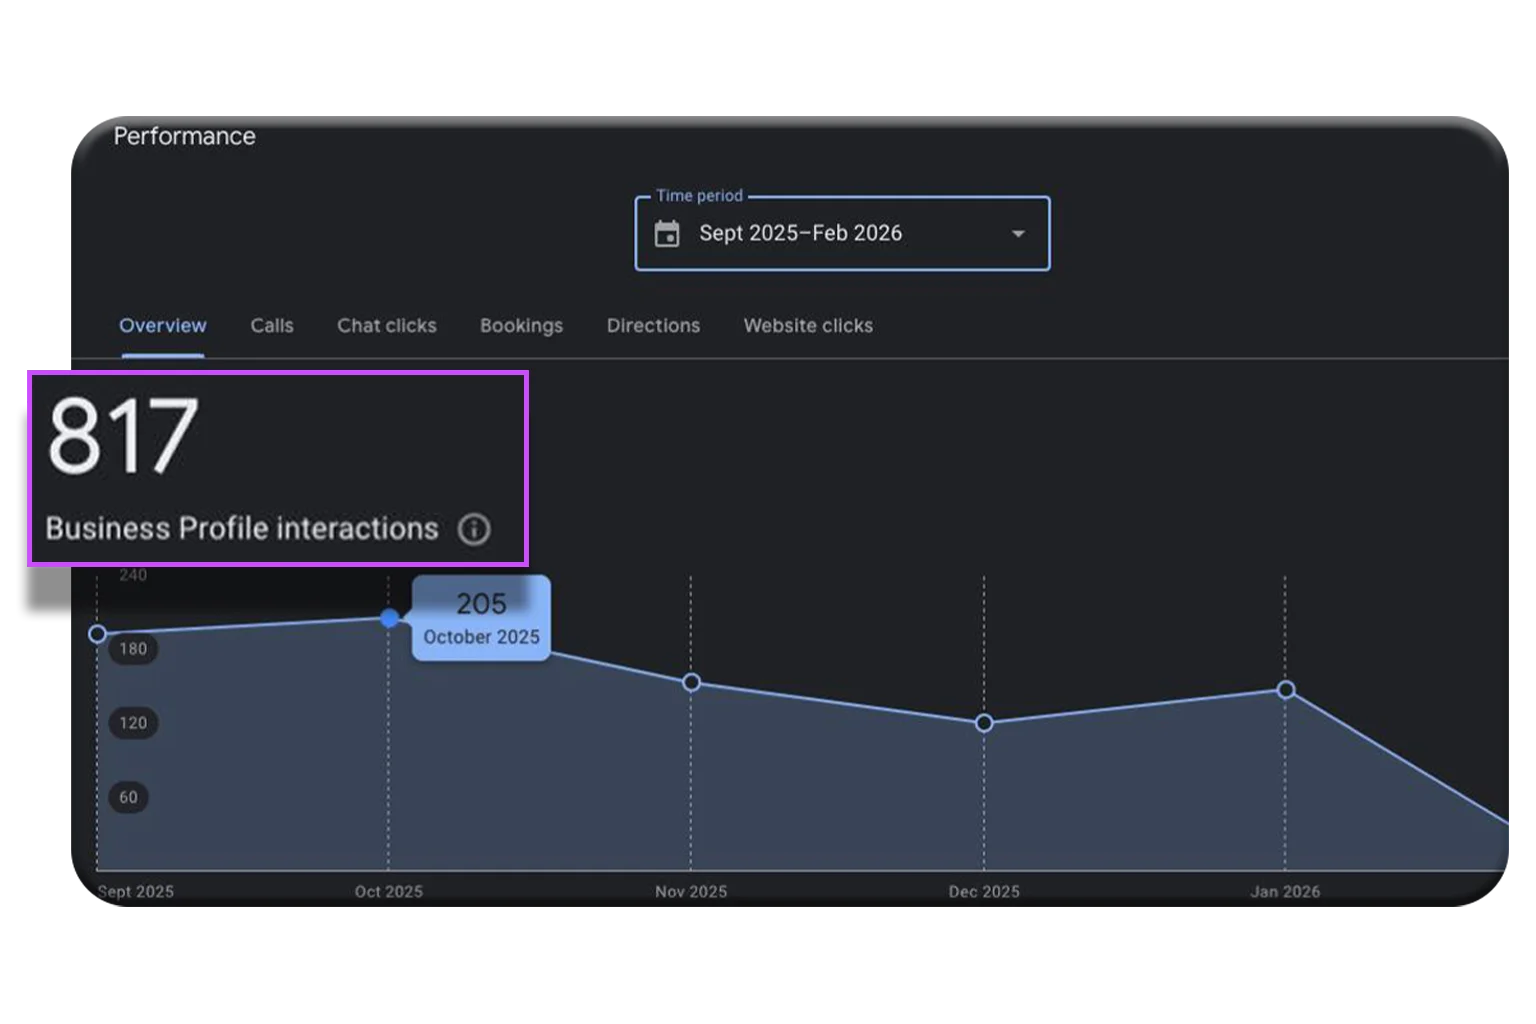Click the calendar icon in Time period
Image resolution: width=1536 pixels, height=1024 pixels.
tap(667, 234)
